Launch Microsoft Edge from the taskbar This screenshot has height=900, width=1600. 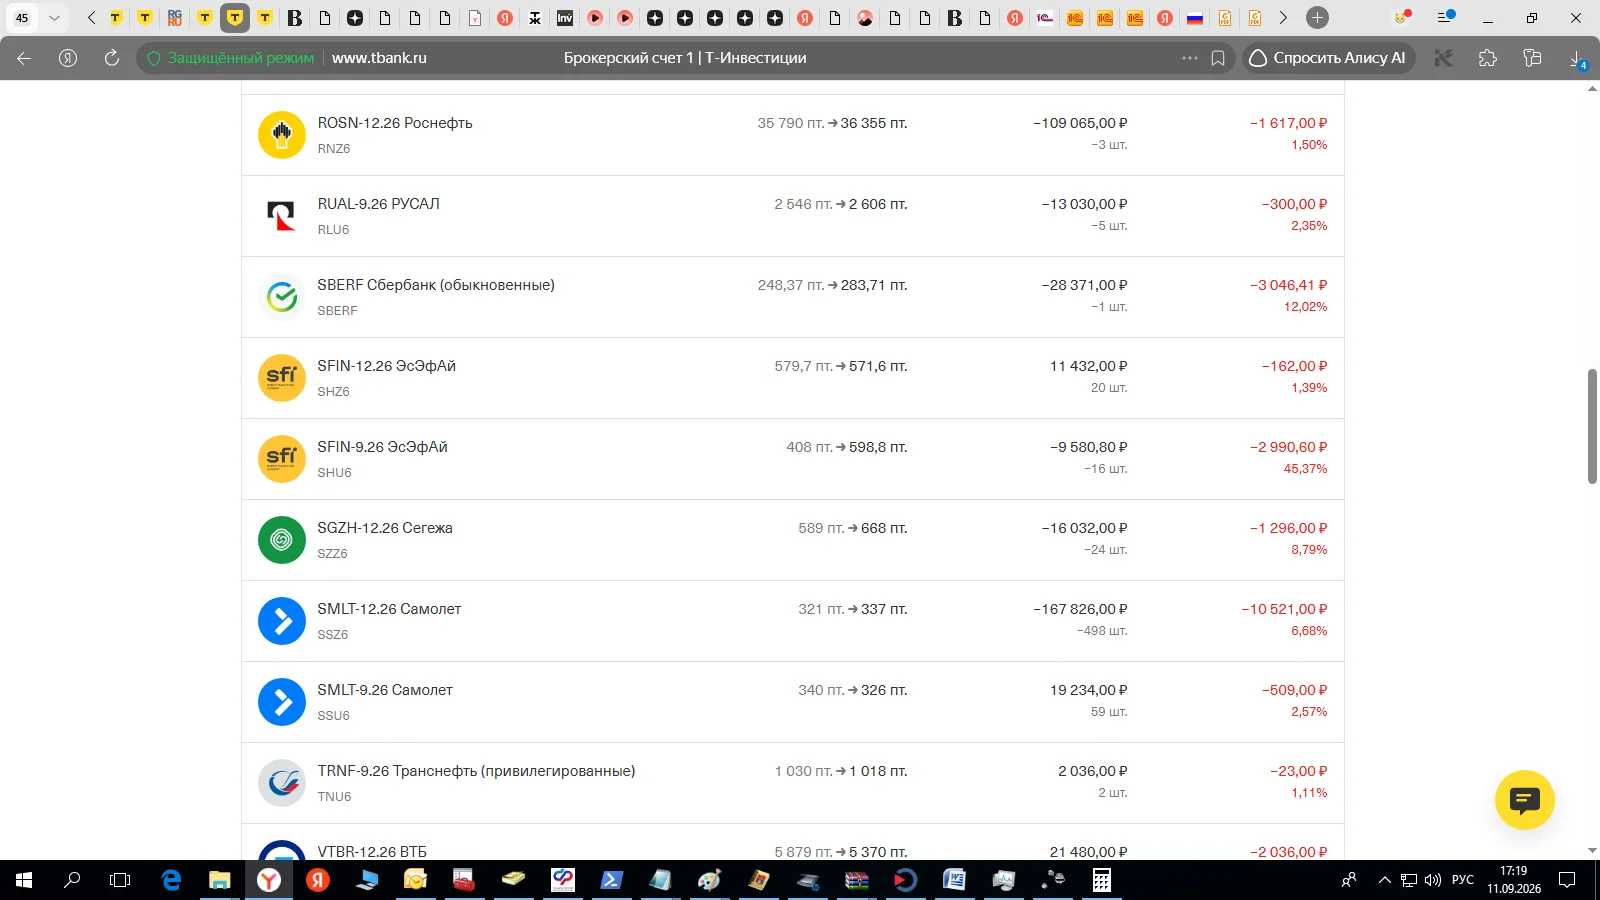pyautogui.click(x=171, y=880)
